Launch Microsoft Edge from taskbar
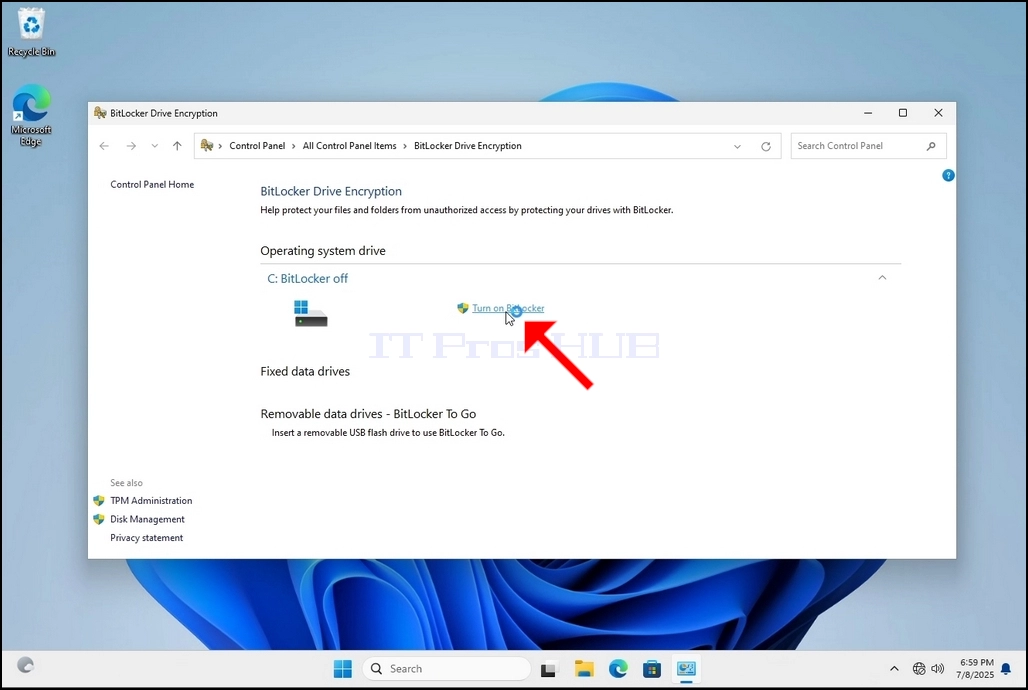Screen dimensions: 1028x690 [x=618, y=668]
